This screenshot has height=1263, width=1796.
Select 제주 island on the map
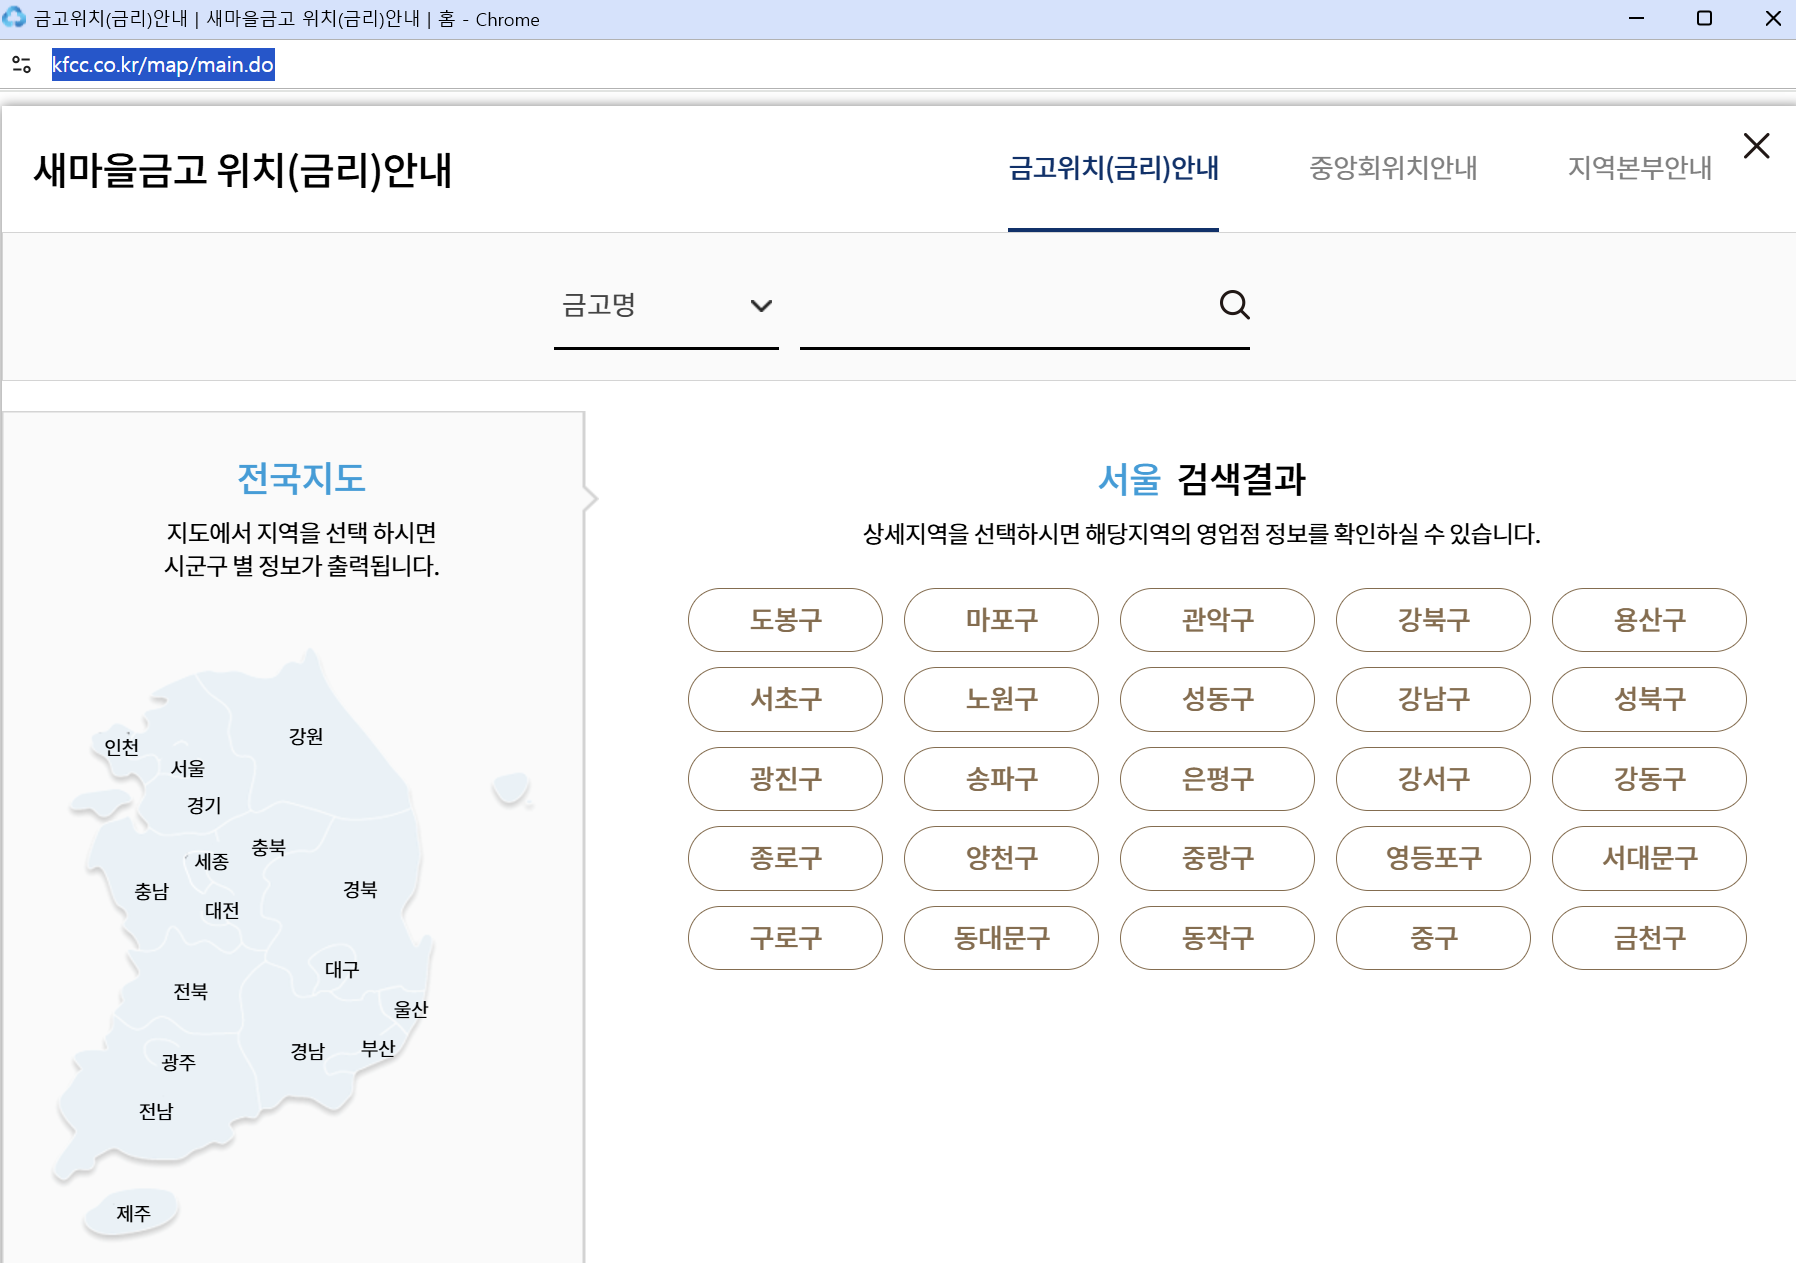133,1213
